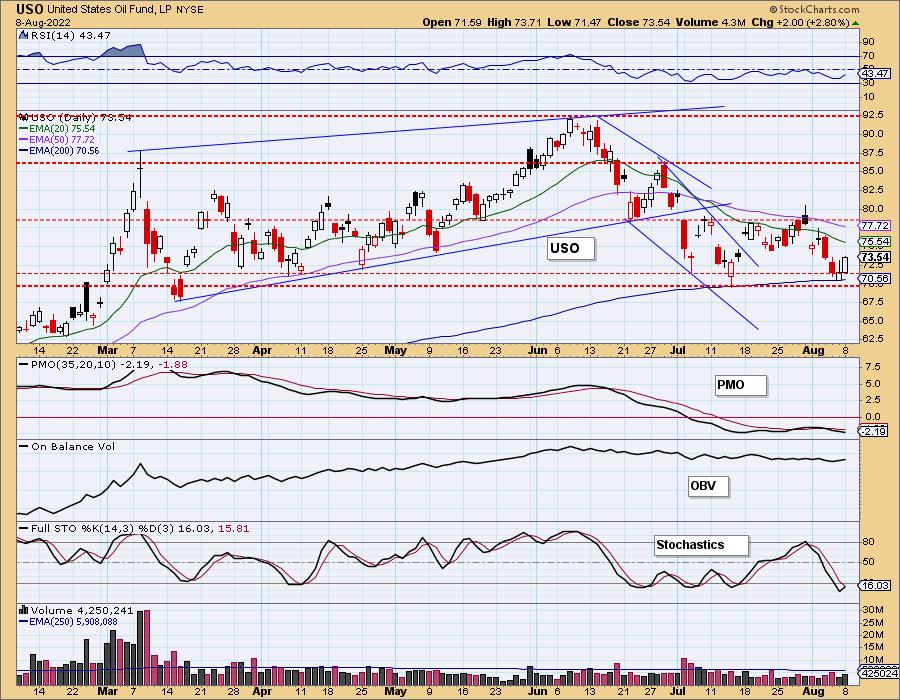Click the 77.72 price tag on the right axis
The width and height of the screenshot is (900, 700).
(875, 225)
